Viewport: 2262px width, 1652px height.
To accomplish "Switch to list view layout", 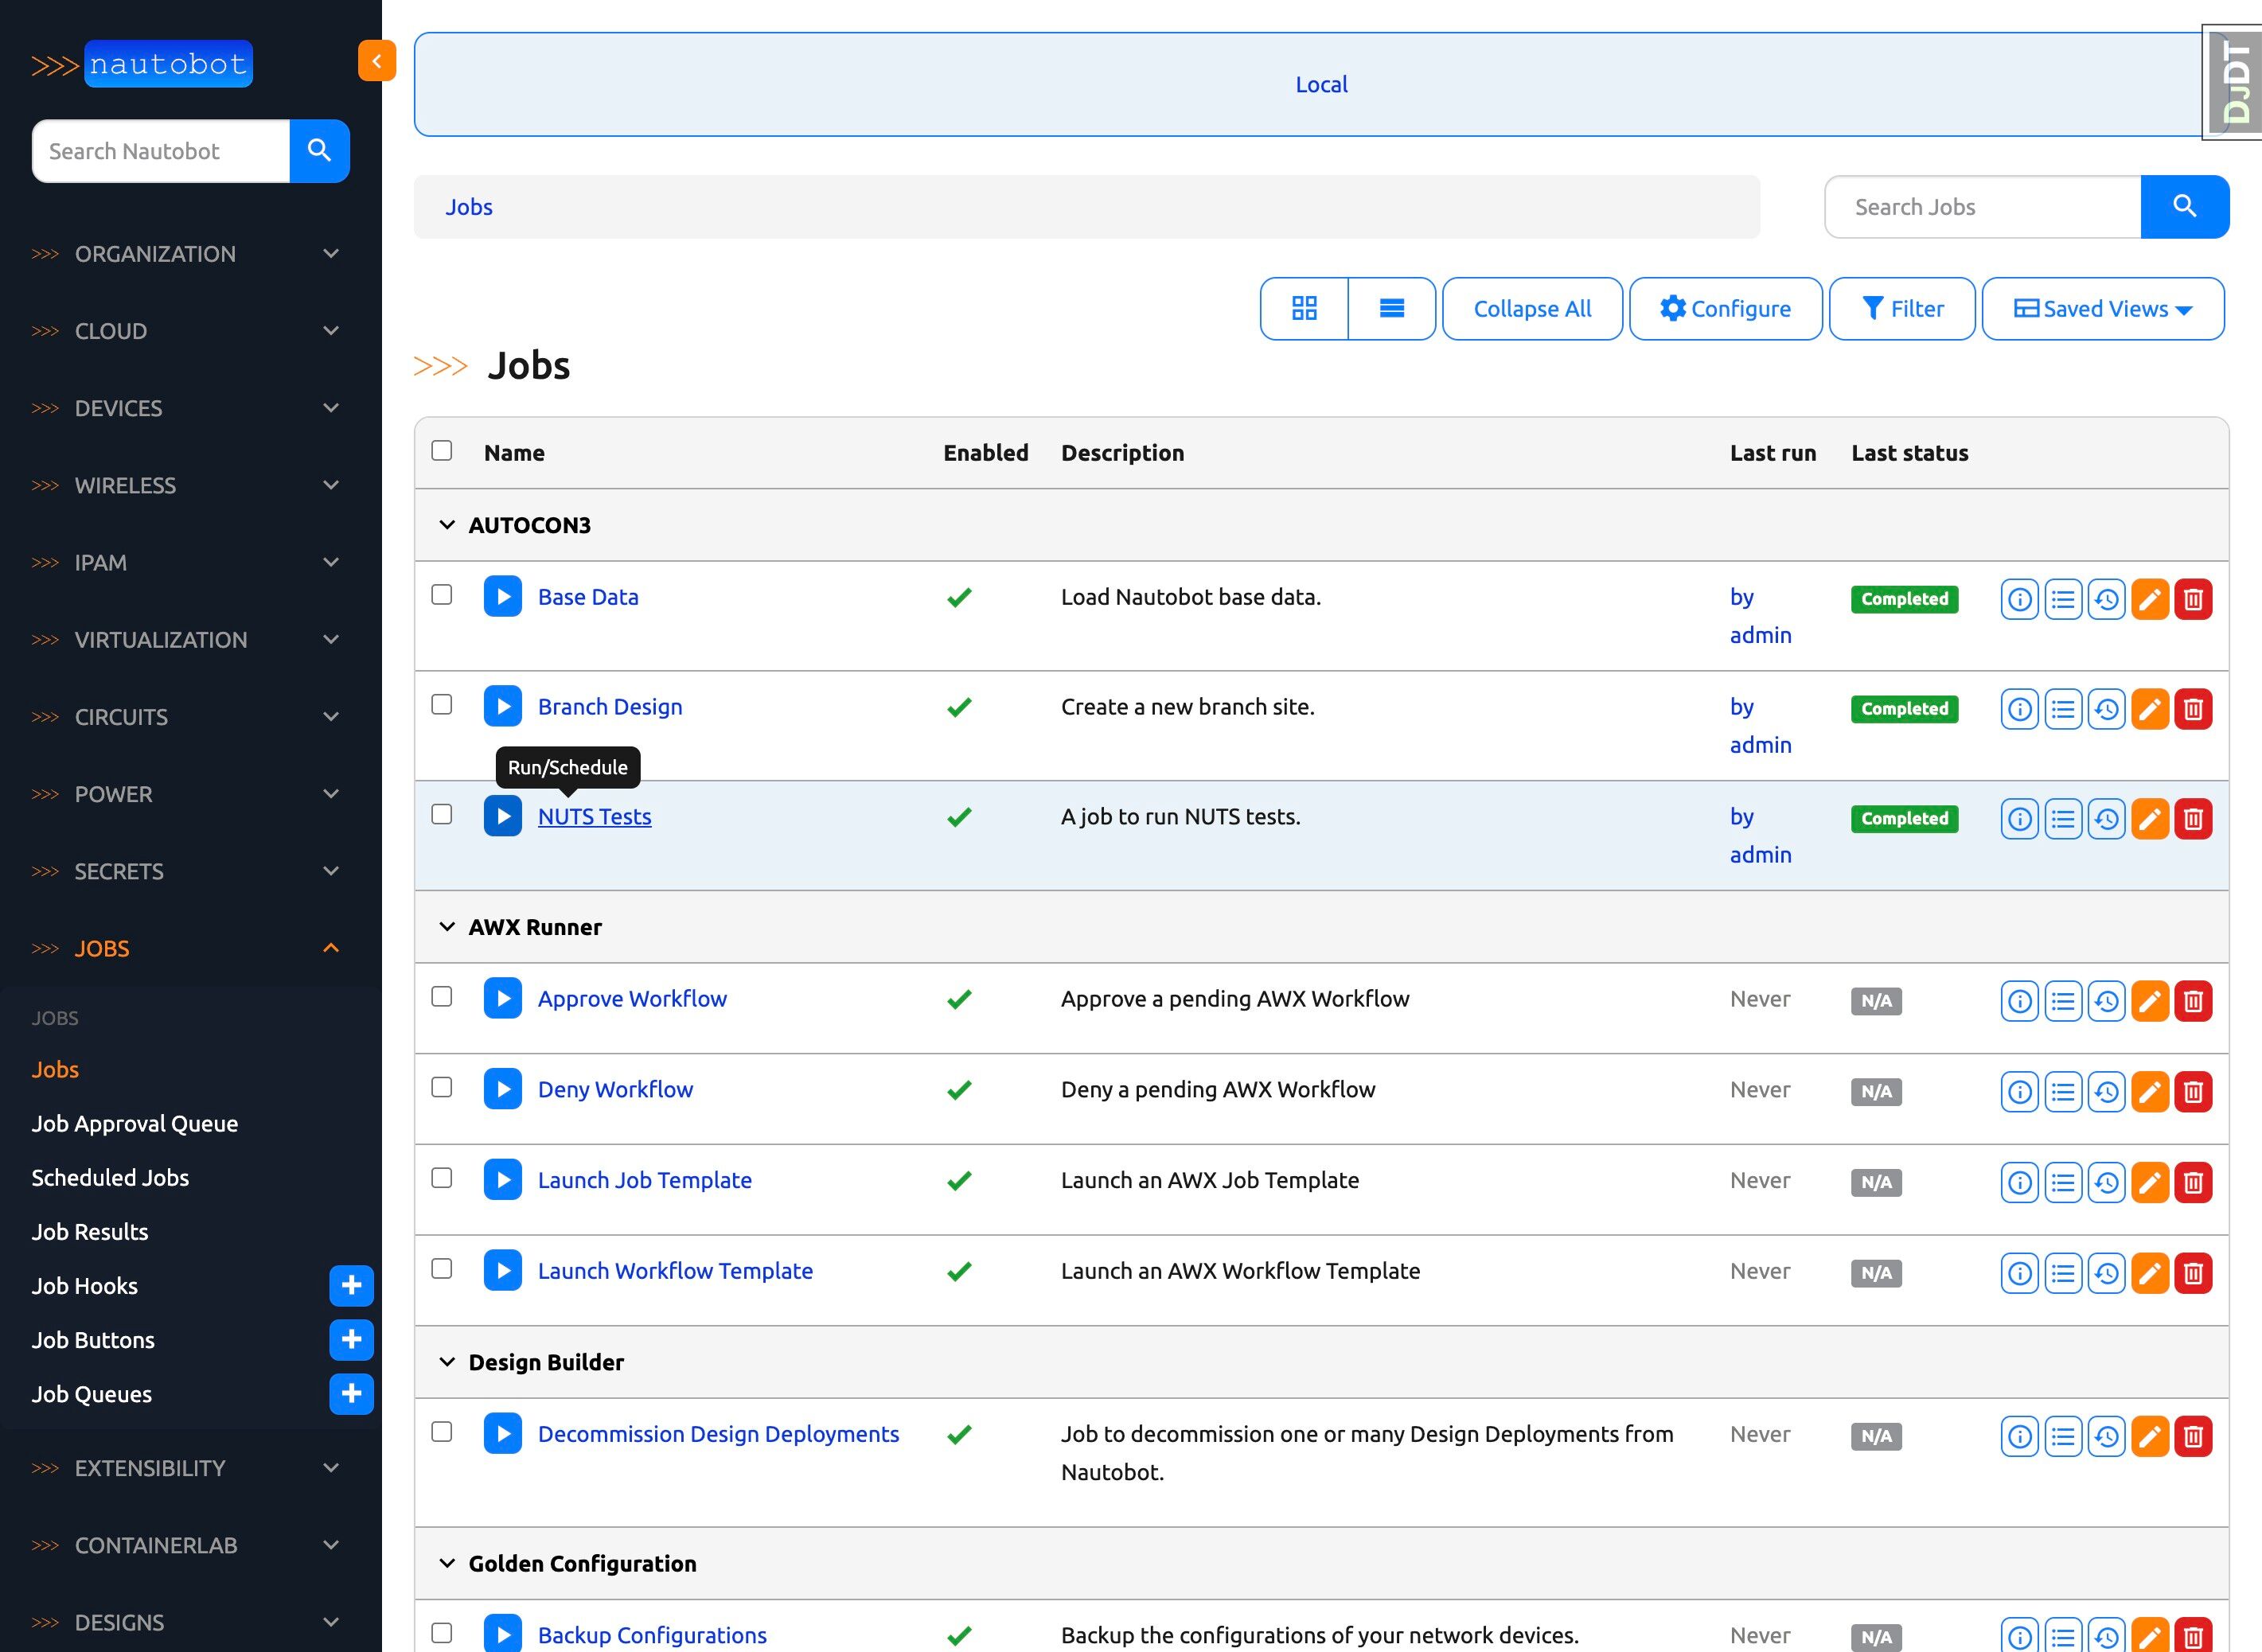I will point(1391,308).
